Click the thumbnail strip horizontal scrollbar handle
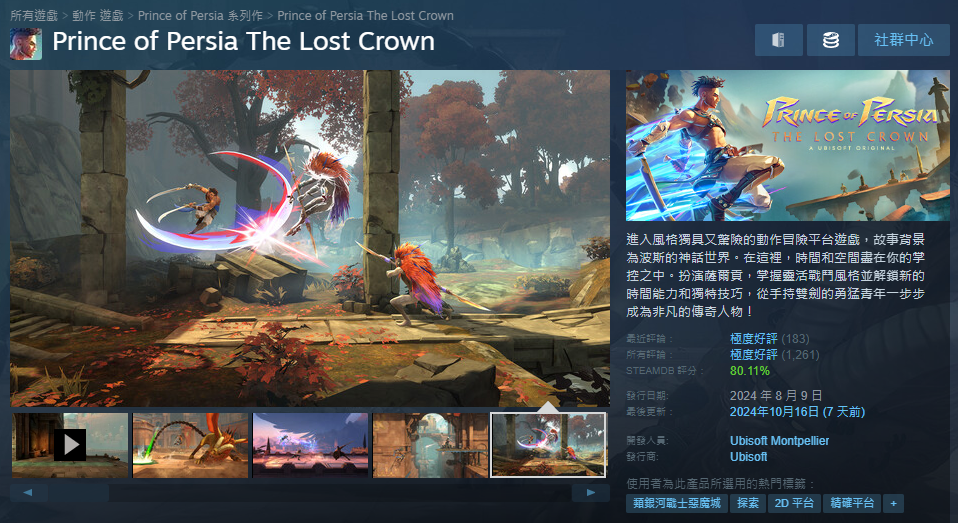 coord(78,492)
